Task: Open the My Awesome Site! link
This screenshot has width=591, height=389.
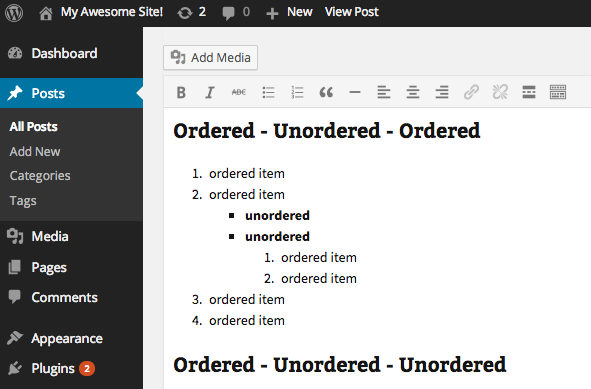Action: [112, 12]
